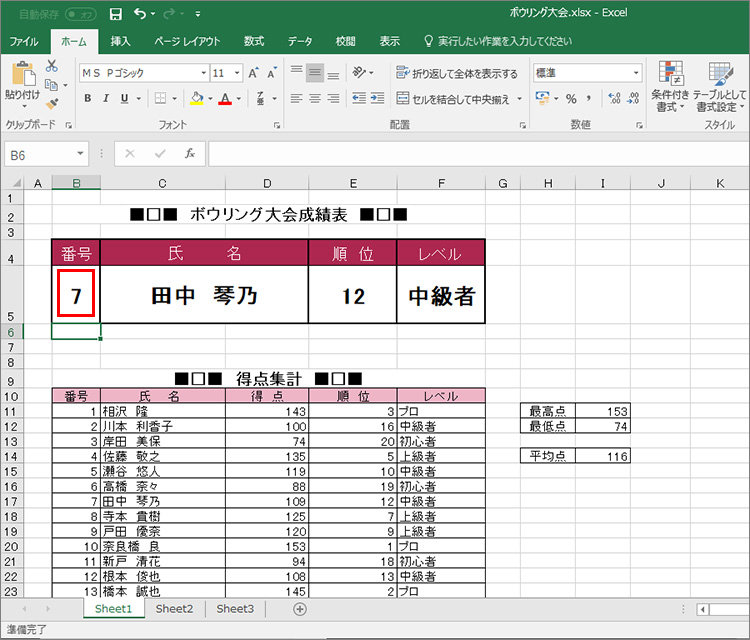Select the Format Painter brush icon
The image size is (750, 640).
[x=52, y=103]
